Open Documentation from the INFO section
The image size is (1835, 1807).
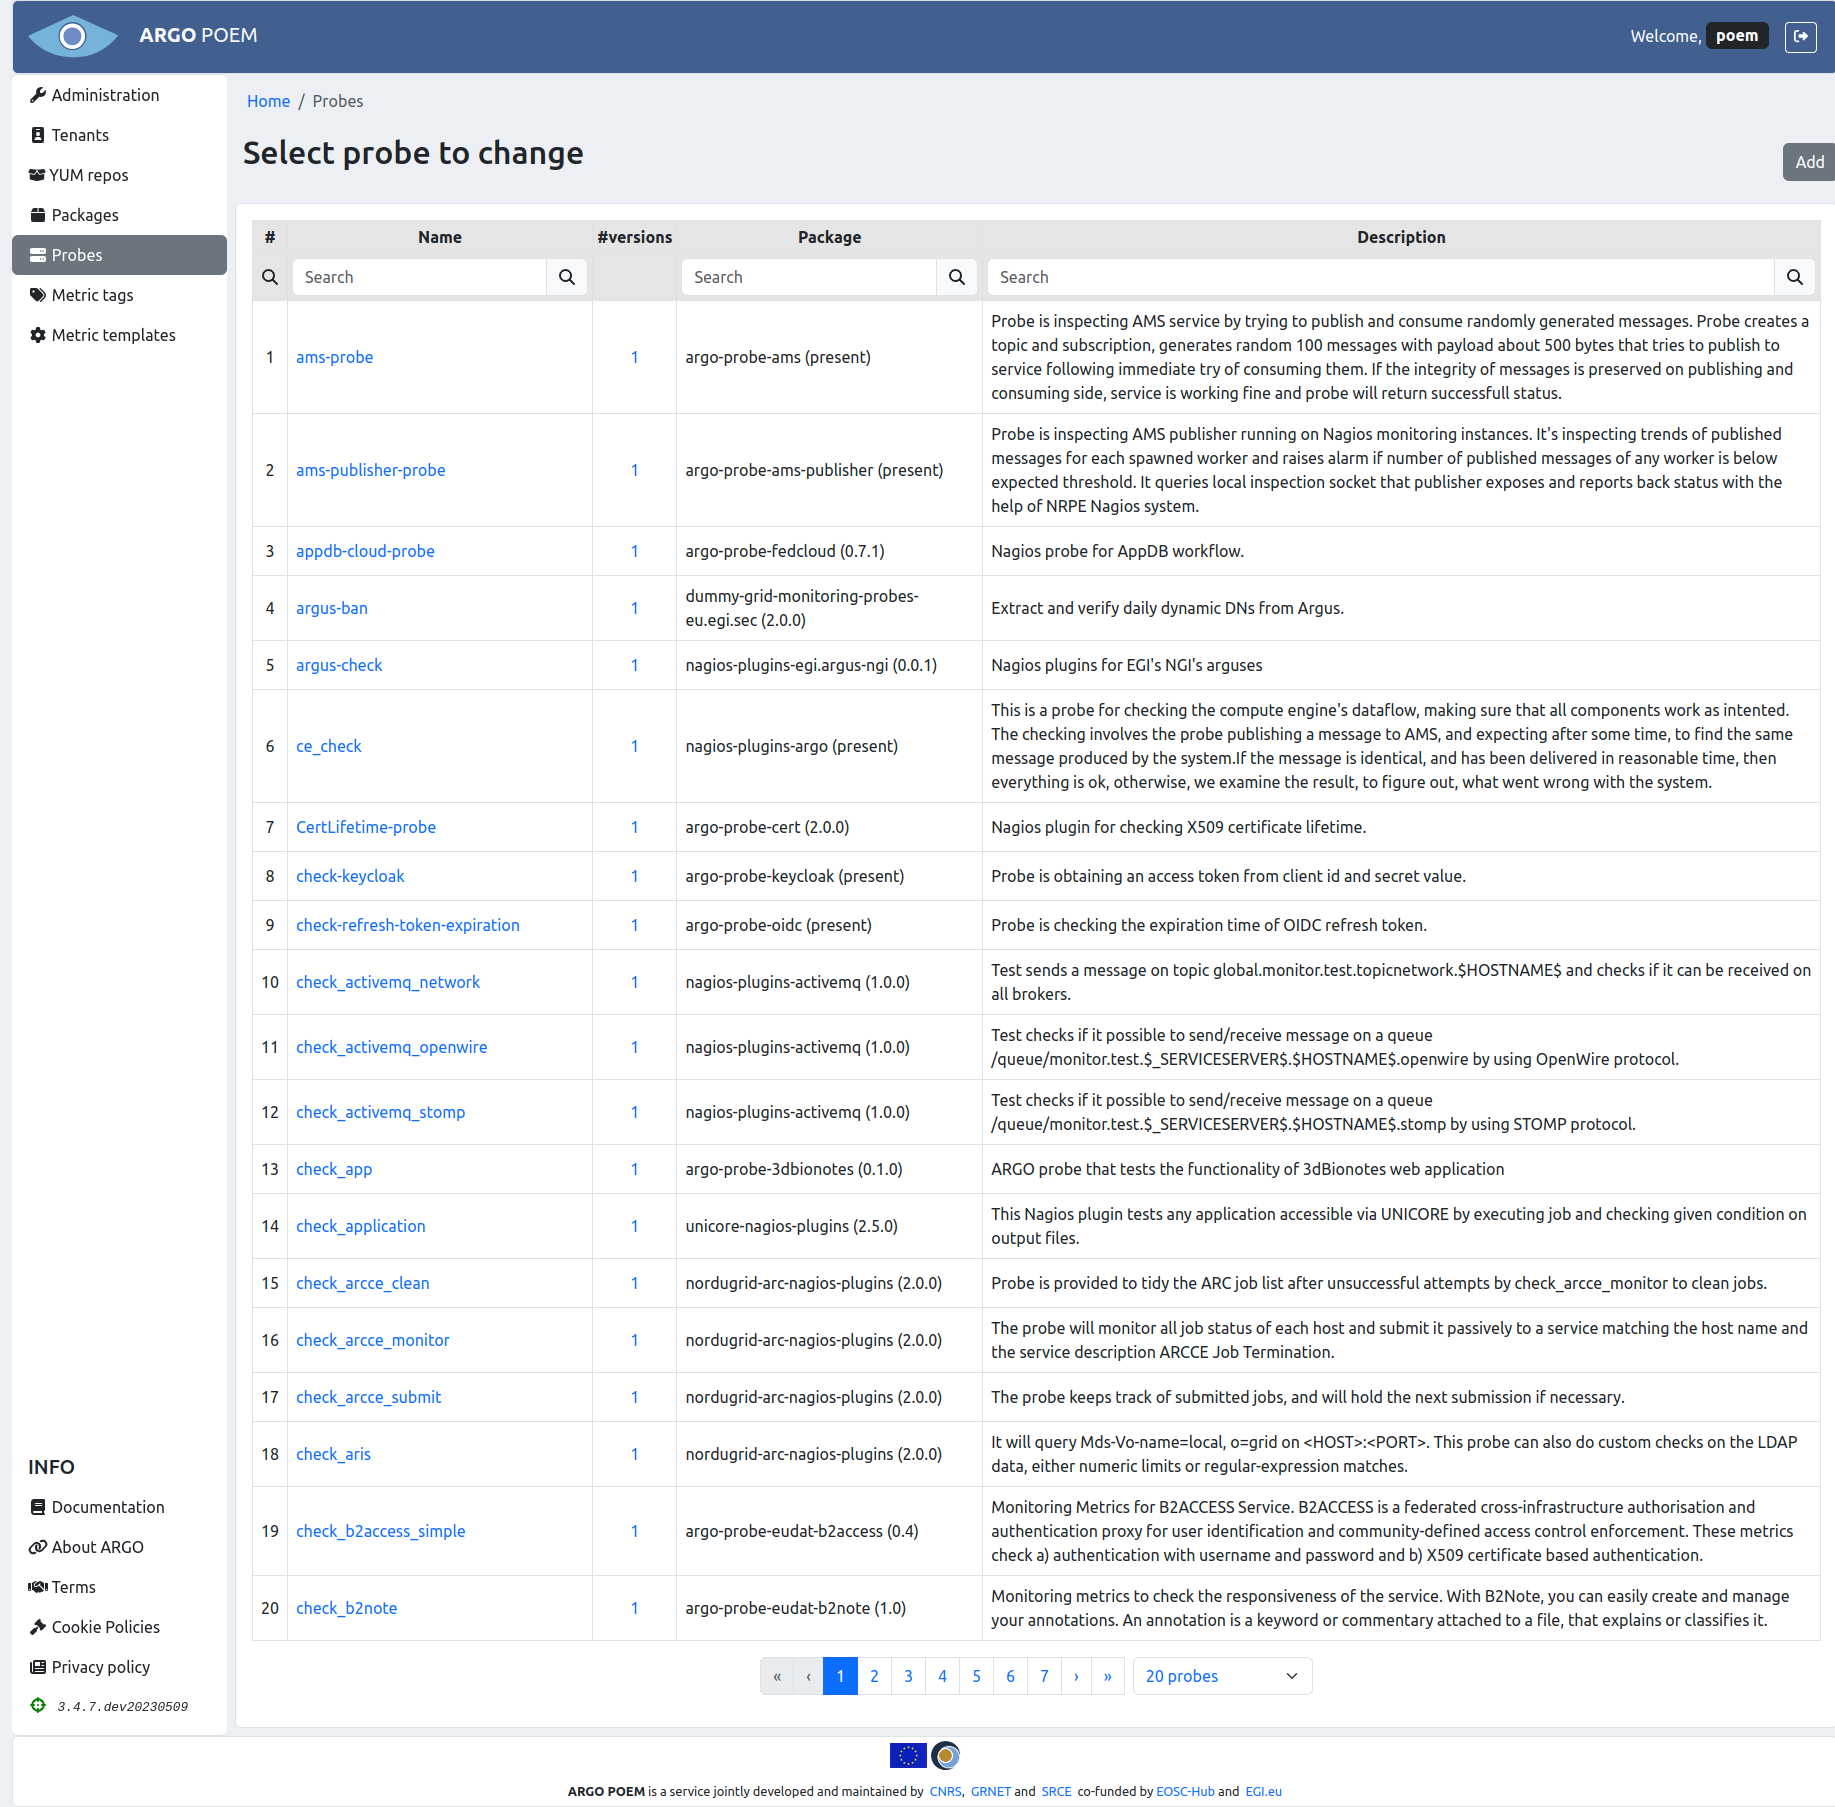107,1507
